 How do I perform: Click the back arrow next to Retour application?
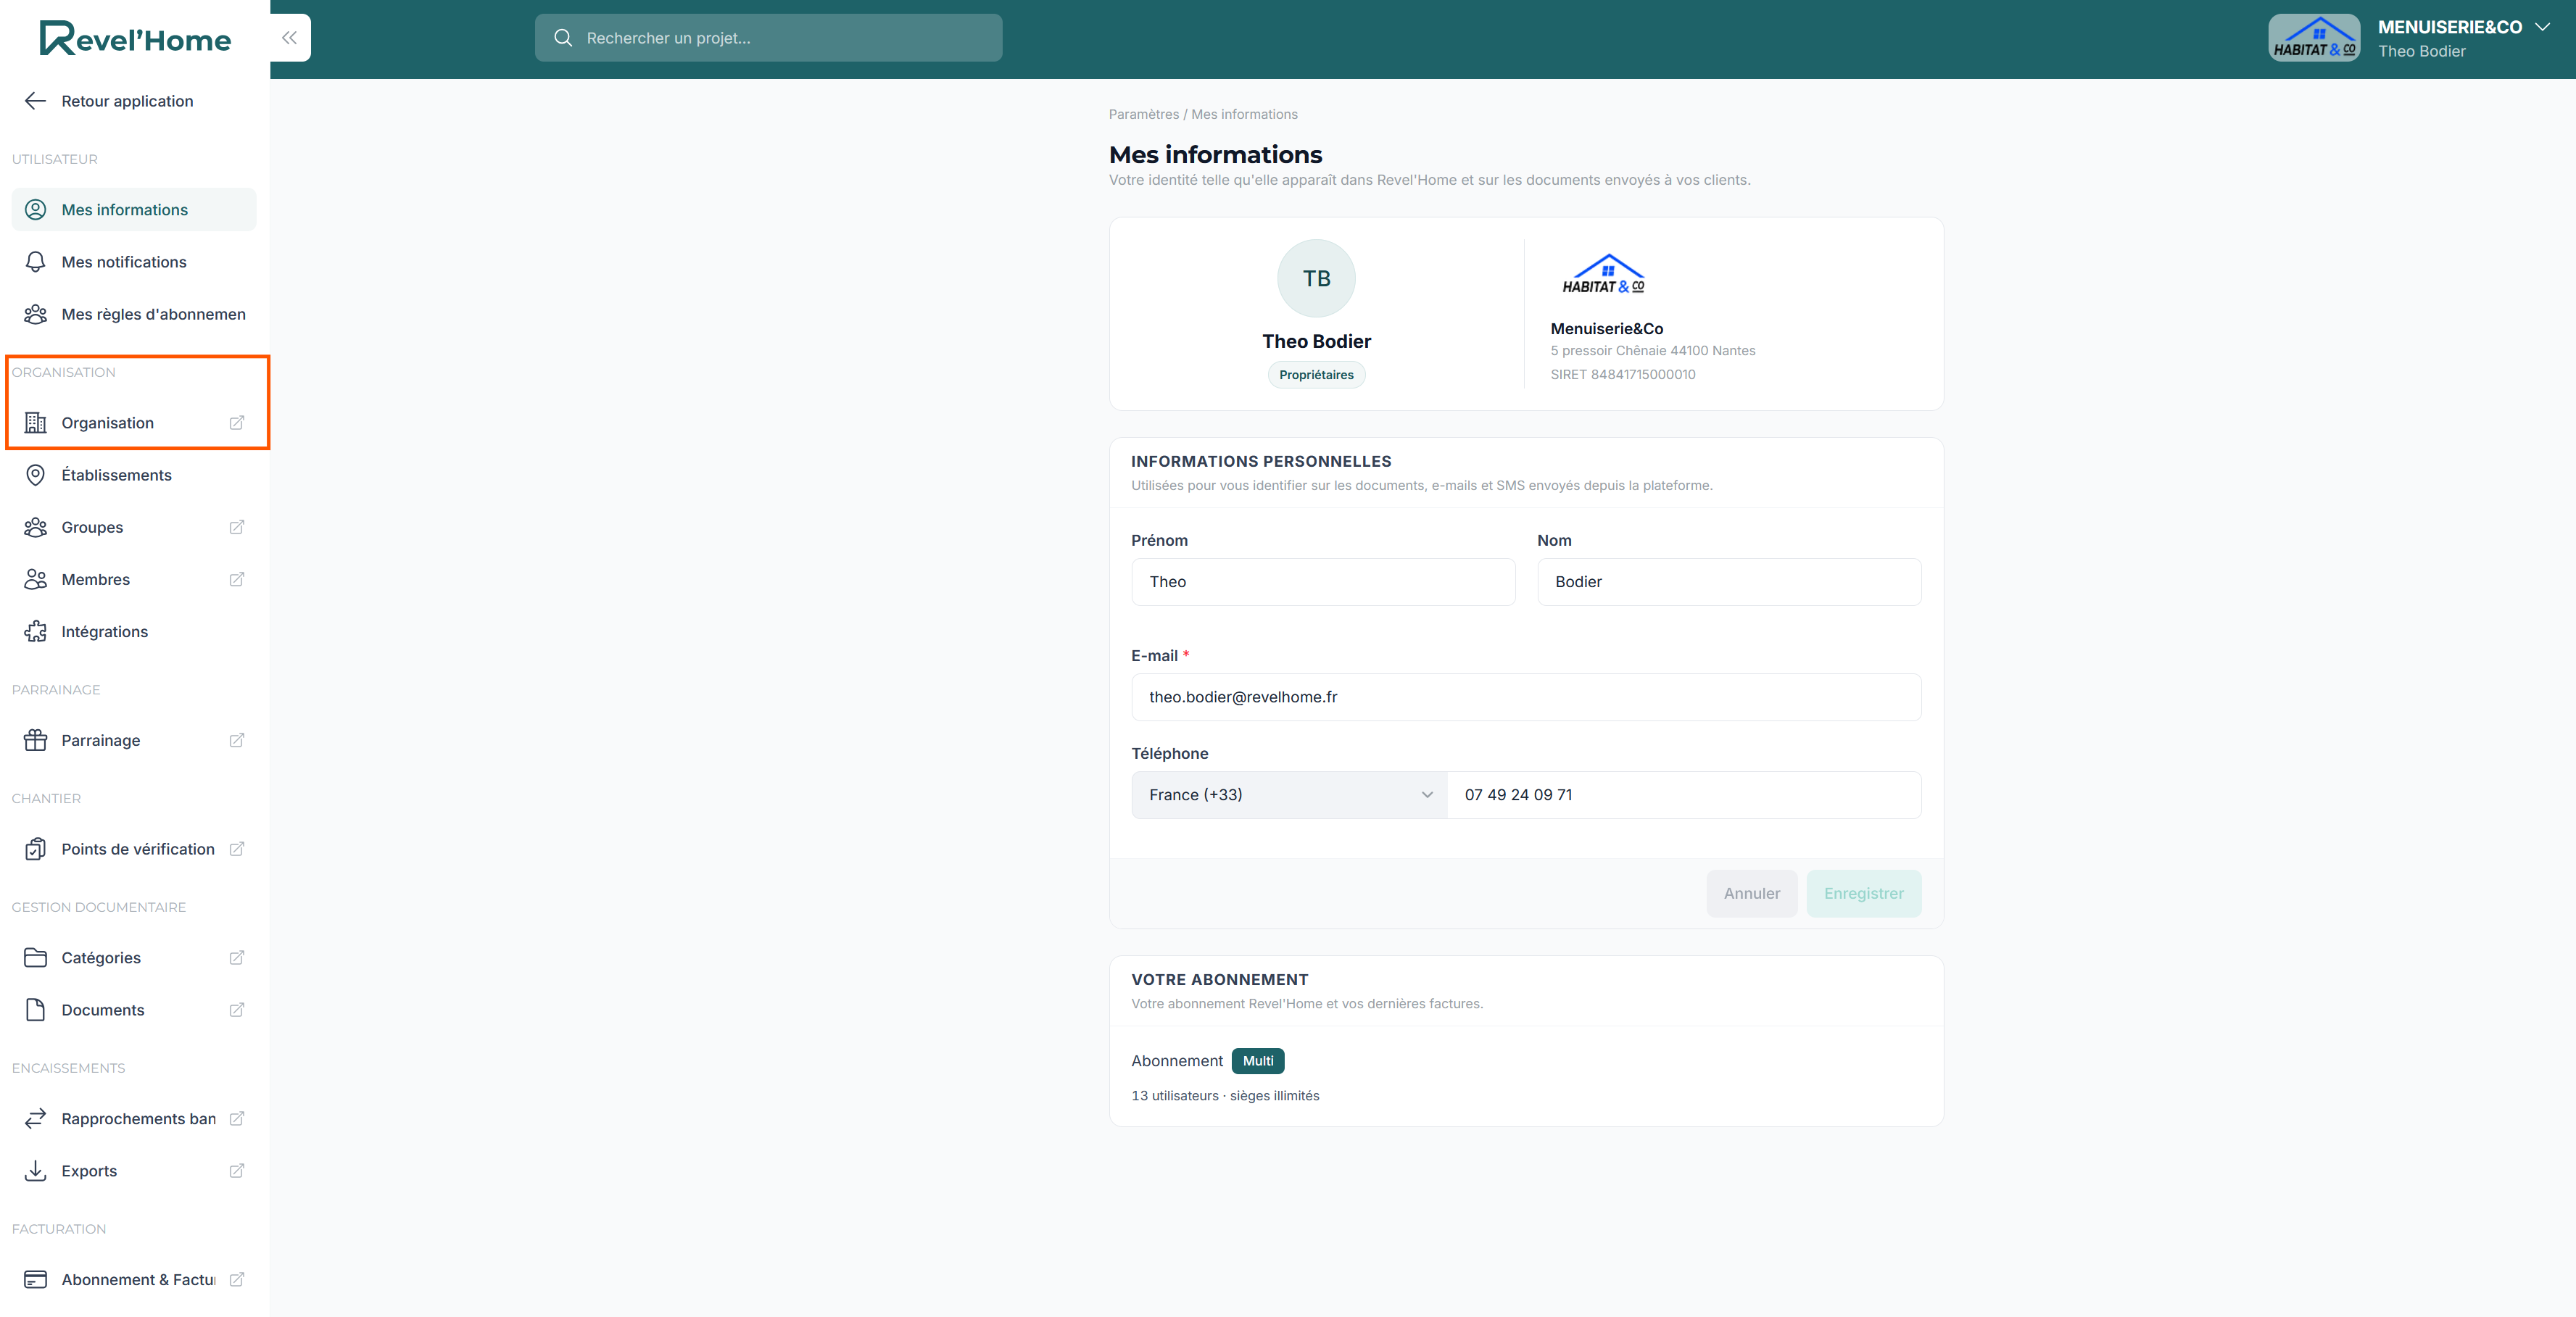click(x=35, y=101)
